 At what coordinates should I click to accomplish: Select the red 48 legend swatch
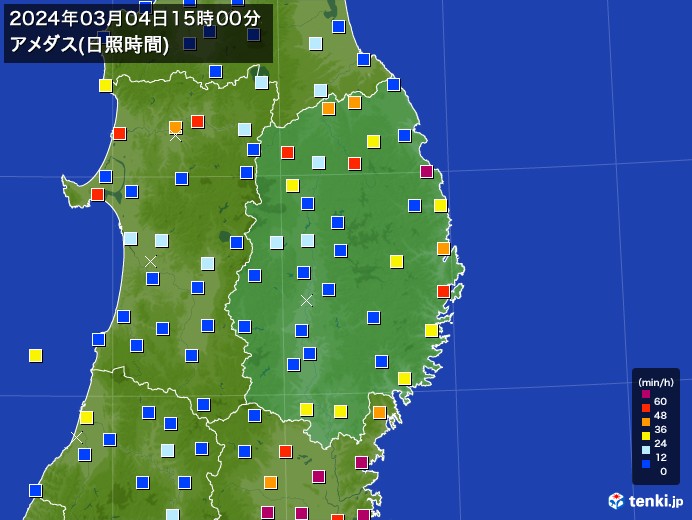[x=646, y=408]
